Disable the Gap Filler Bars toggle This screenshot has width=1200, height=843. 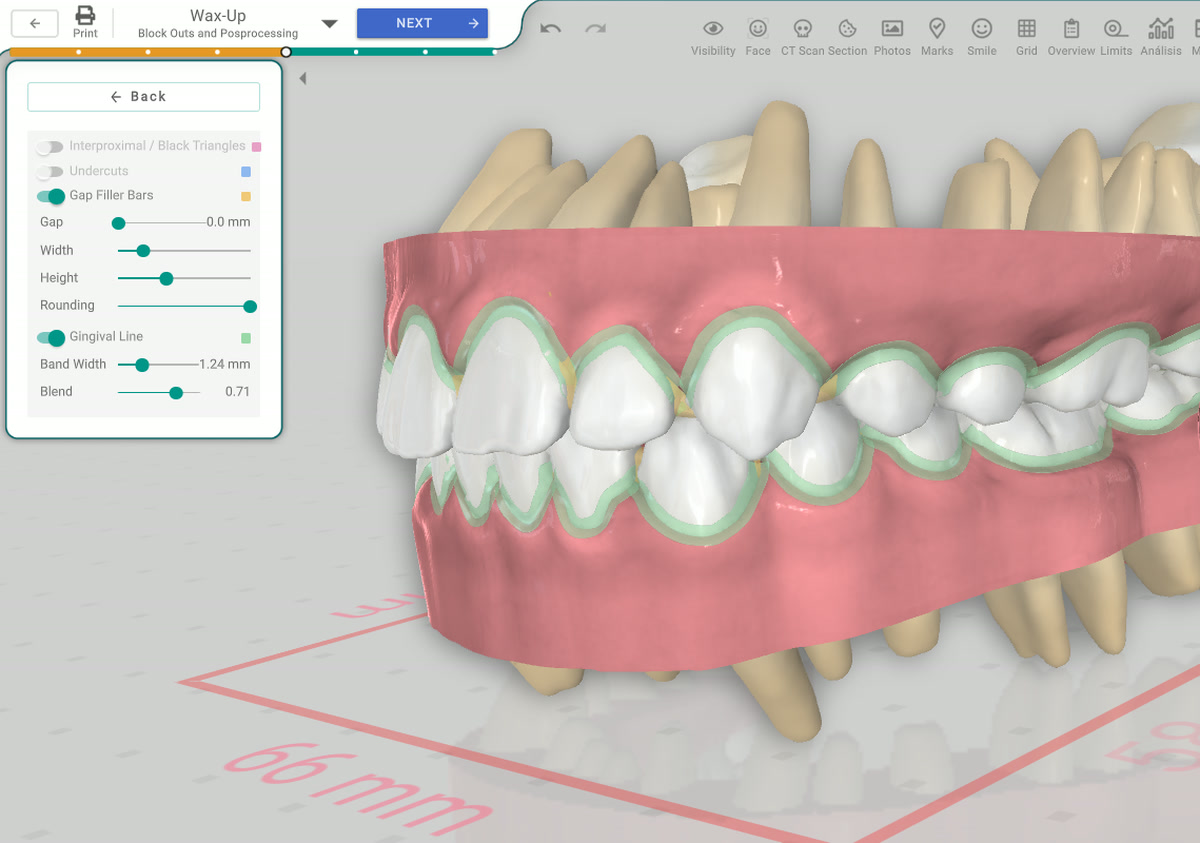pyautogui.click(x=50, y=196)
